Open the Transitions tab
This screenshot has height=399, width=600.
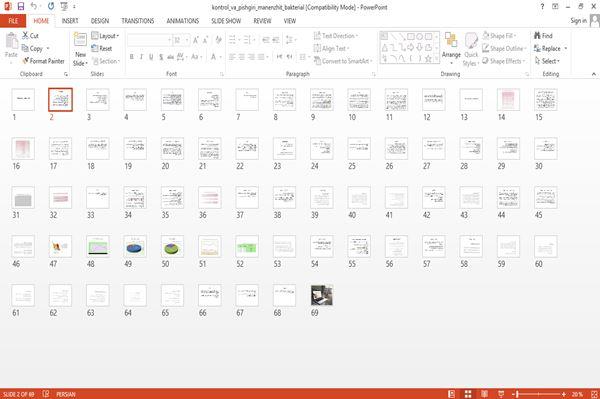click(138, 21)
